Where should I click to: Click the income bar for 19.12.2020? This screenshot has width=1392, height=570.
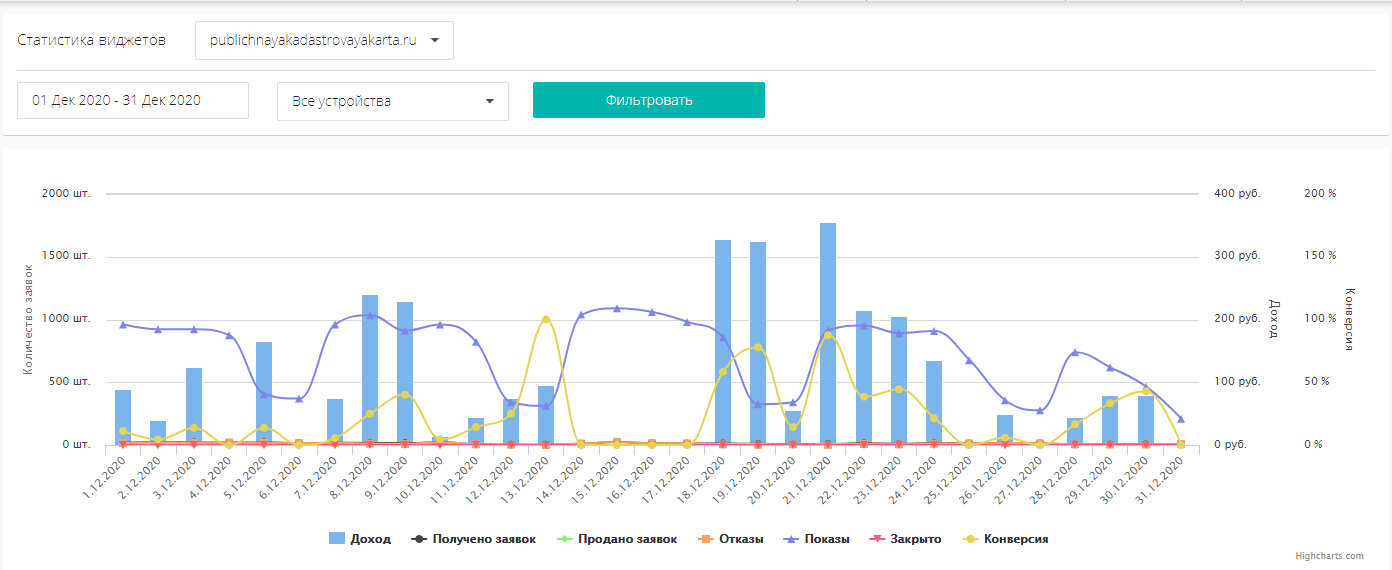click(x=758, y=343)
